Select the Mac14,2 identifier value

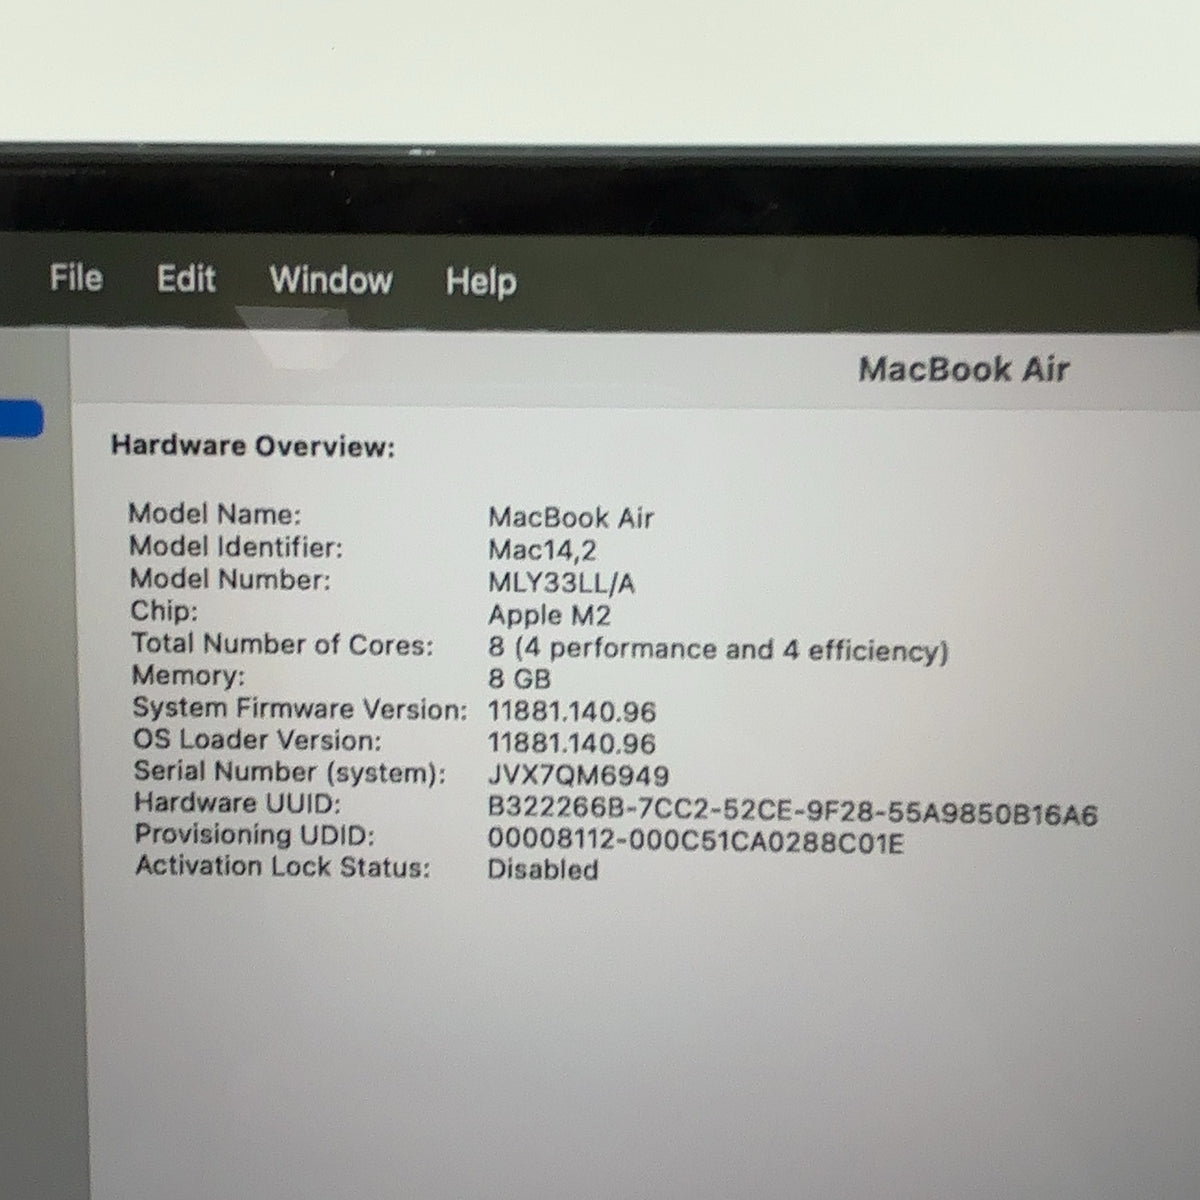(542, 550)
